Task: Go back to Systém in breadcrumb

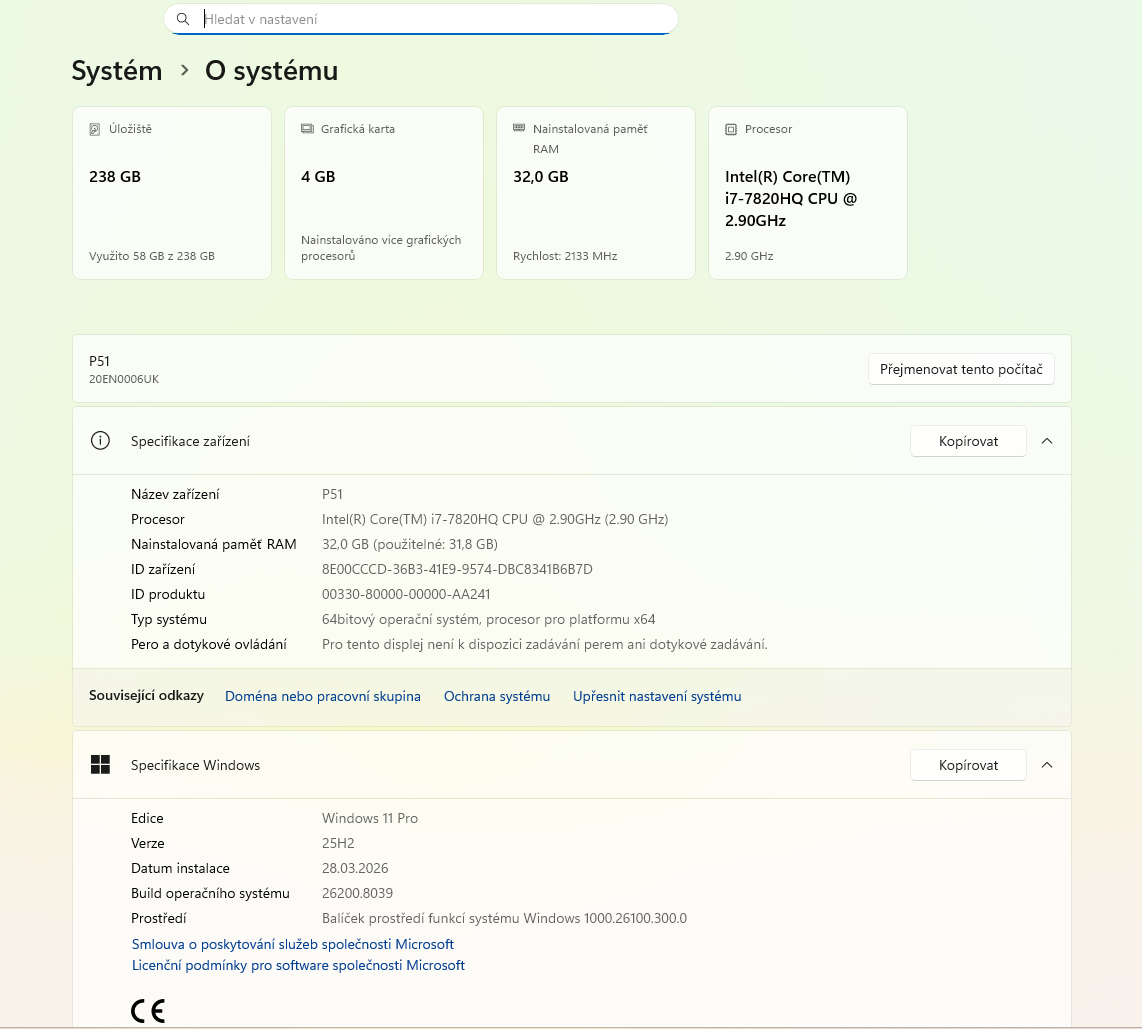Action: 117,71
